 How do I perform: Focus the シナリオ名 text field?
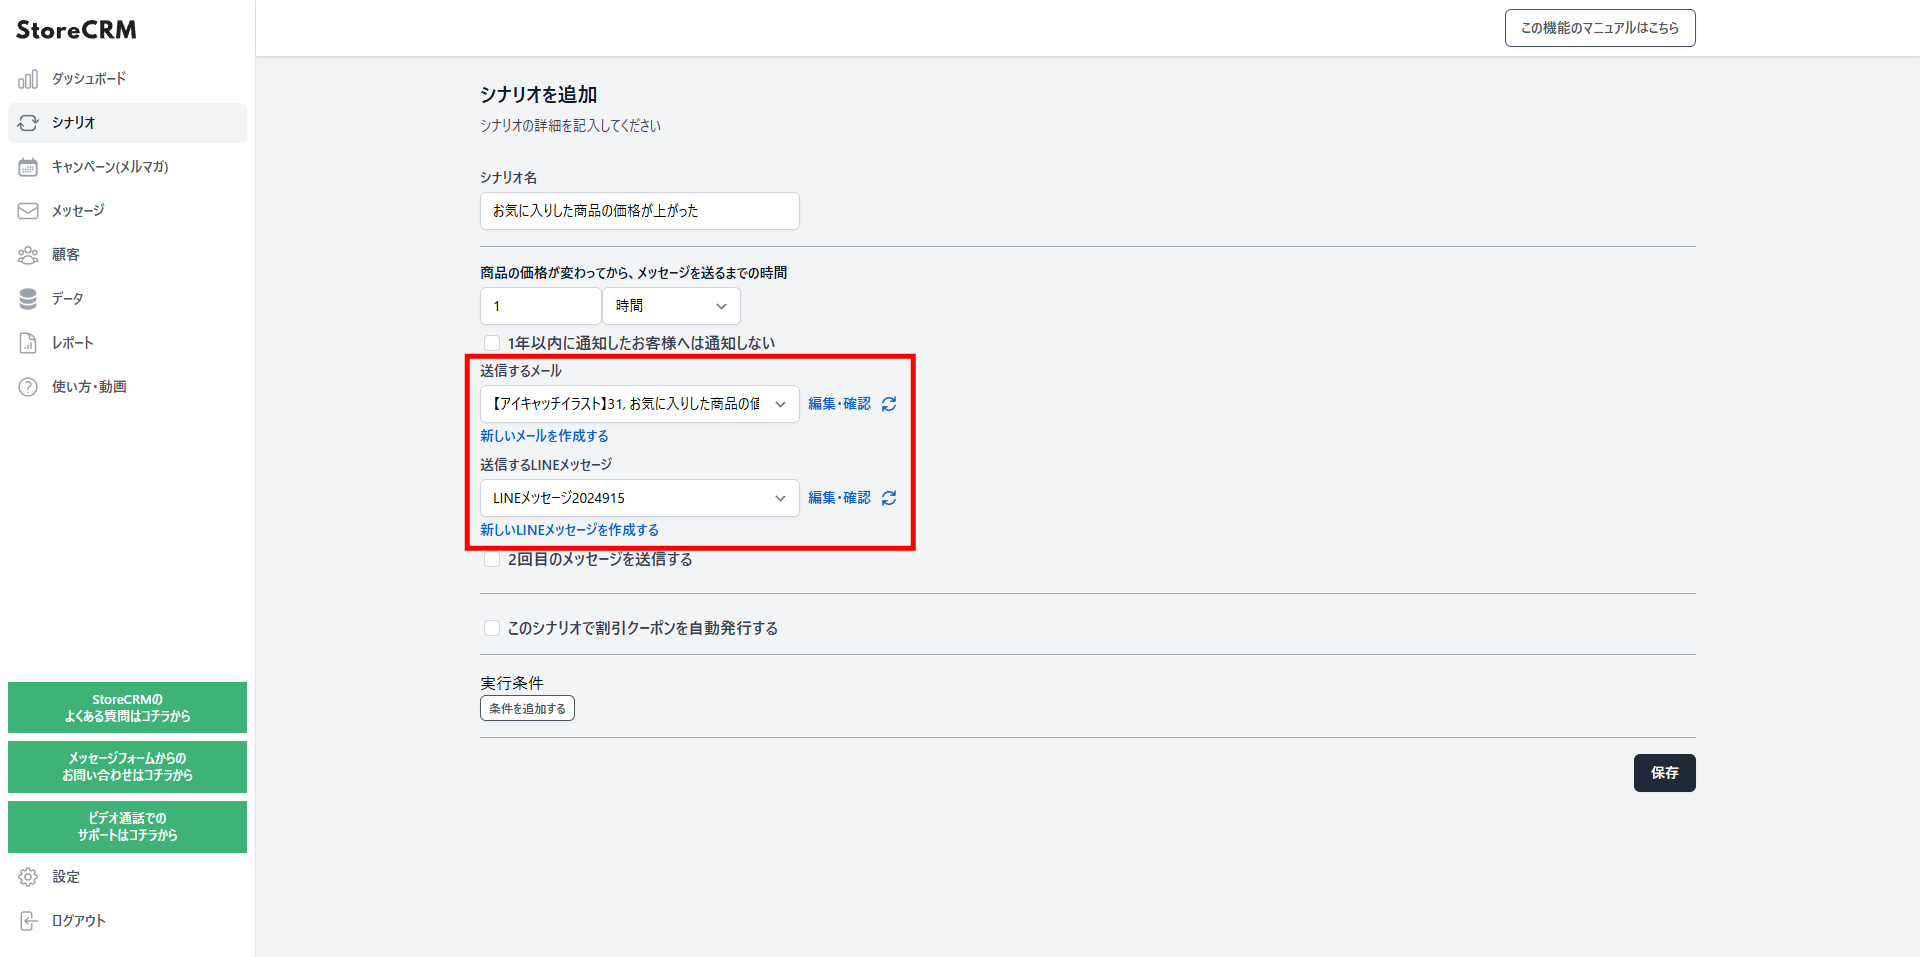[x=640, y=211]
